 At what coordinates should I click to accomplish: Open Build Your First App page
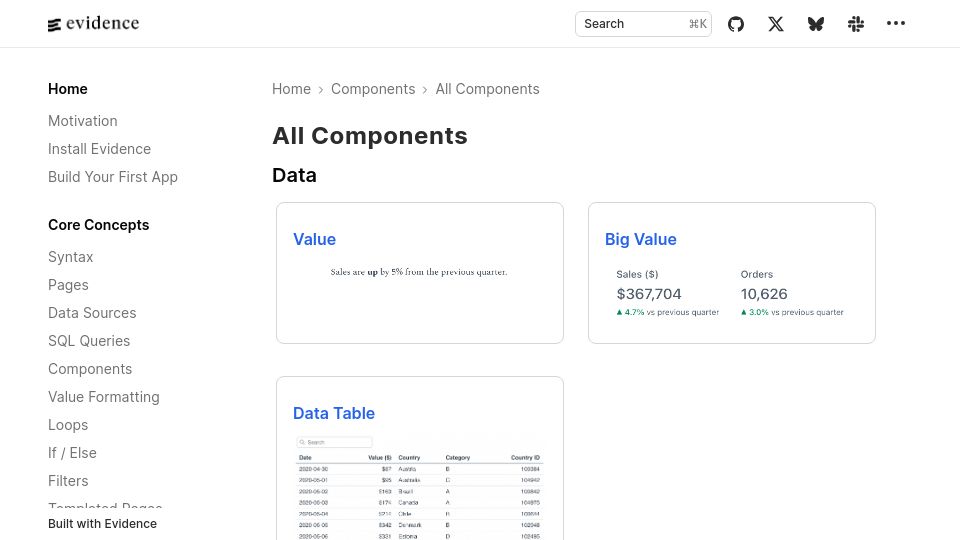coord(113,177)
